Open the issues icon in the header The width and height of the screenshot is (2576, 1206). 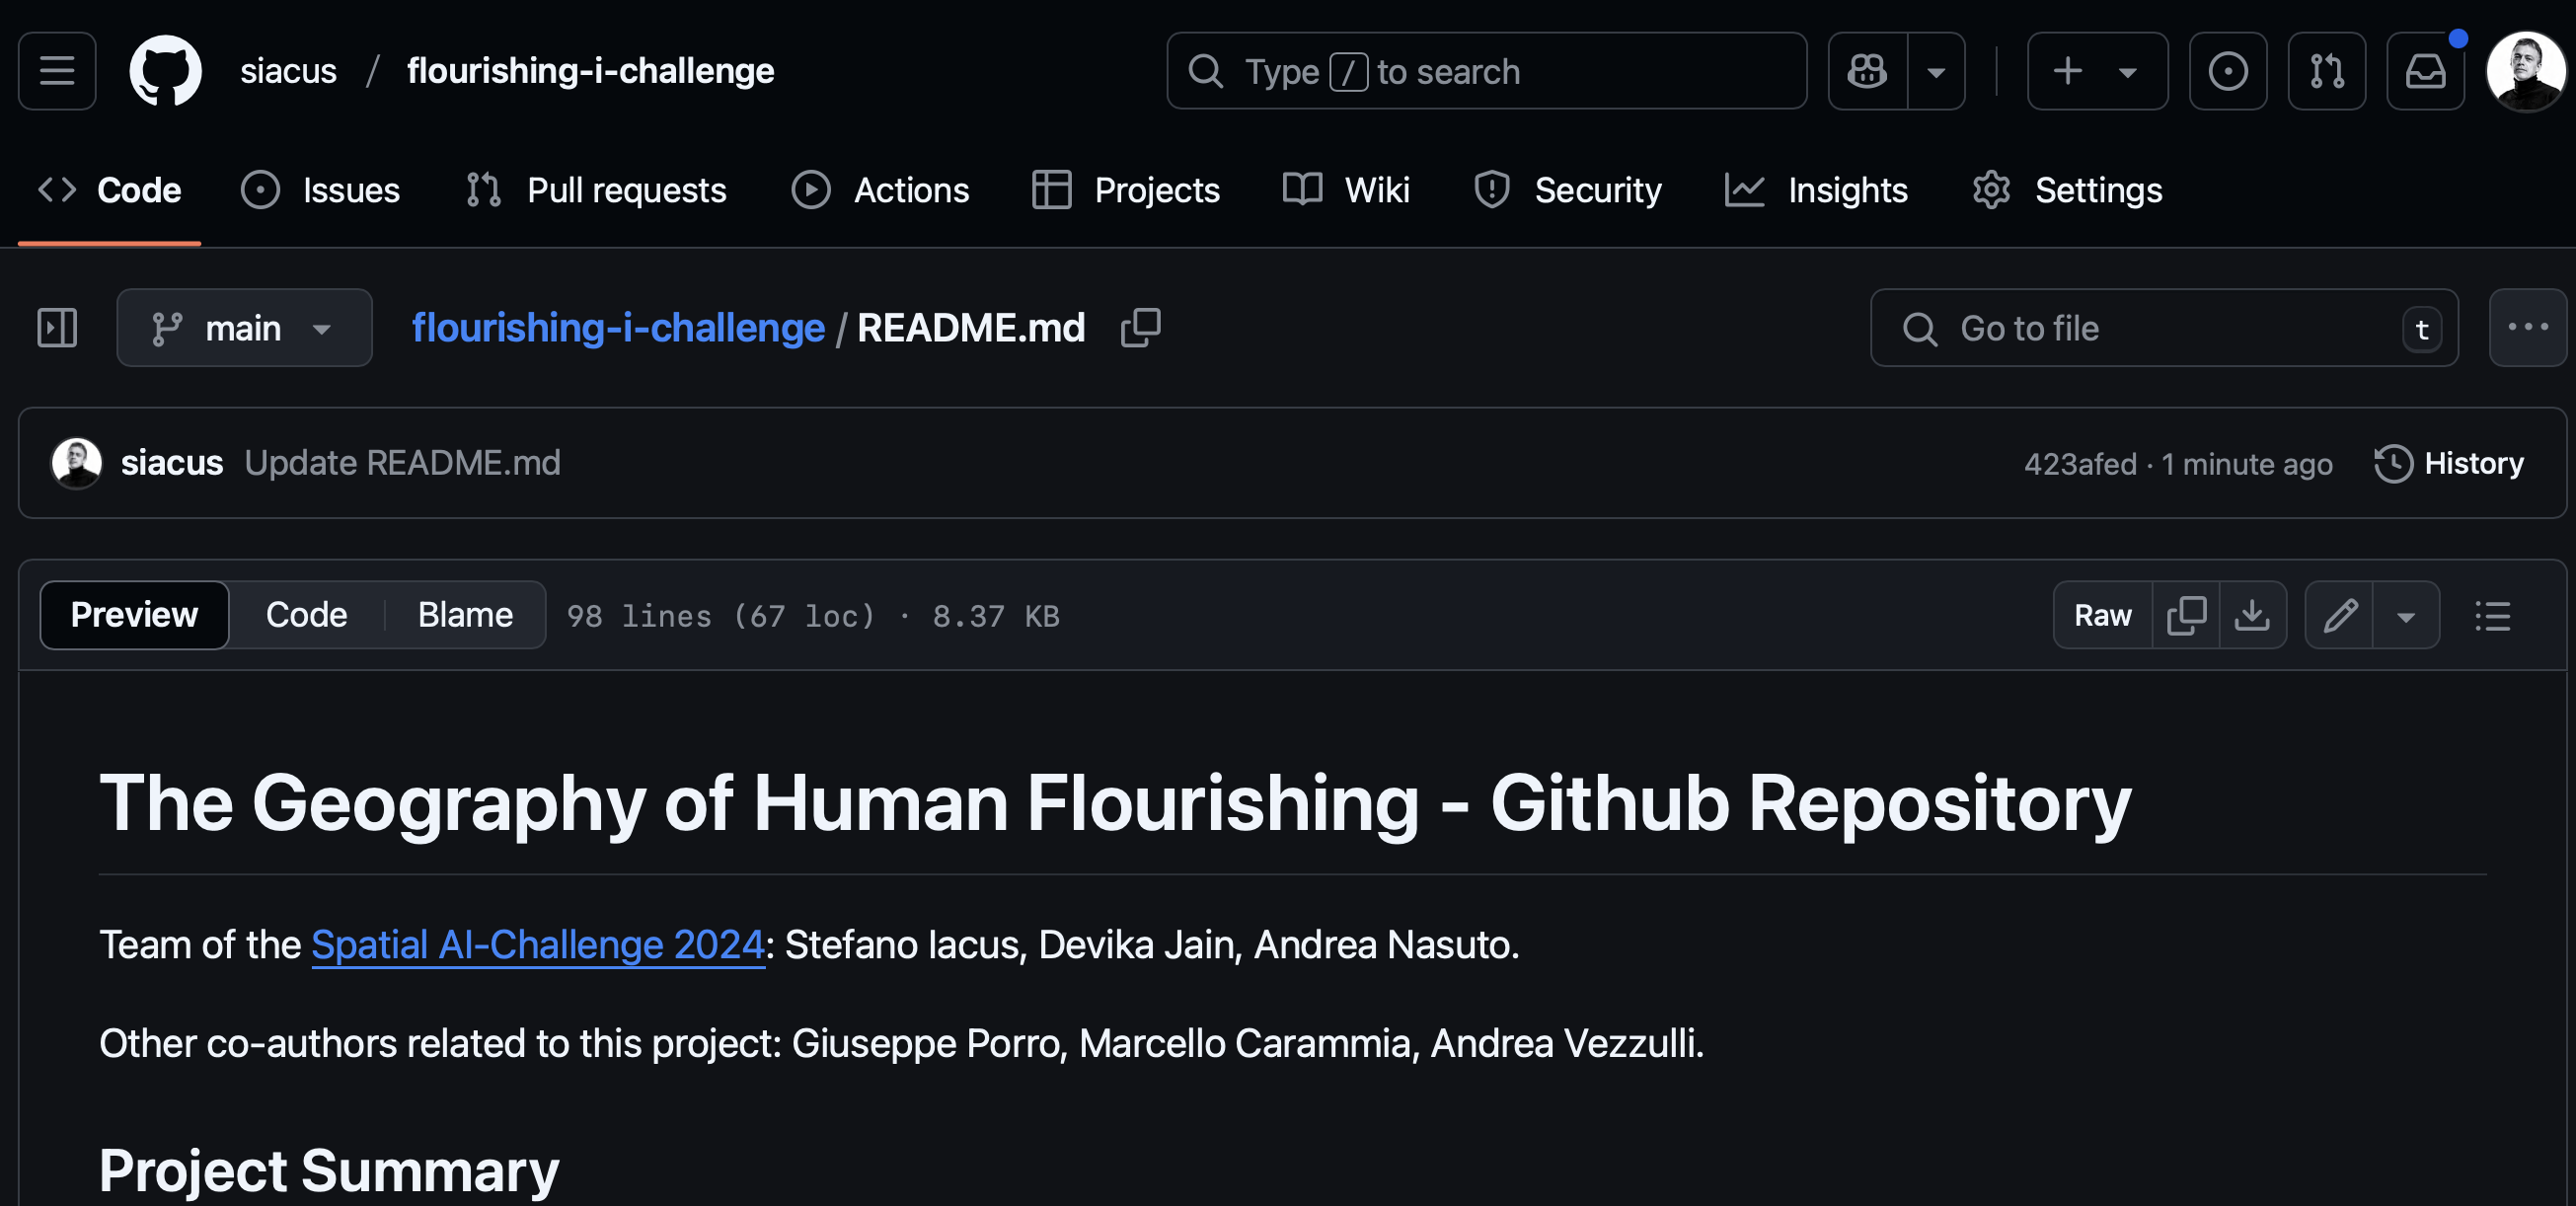tap(2227, 71)
